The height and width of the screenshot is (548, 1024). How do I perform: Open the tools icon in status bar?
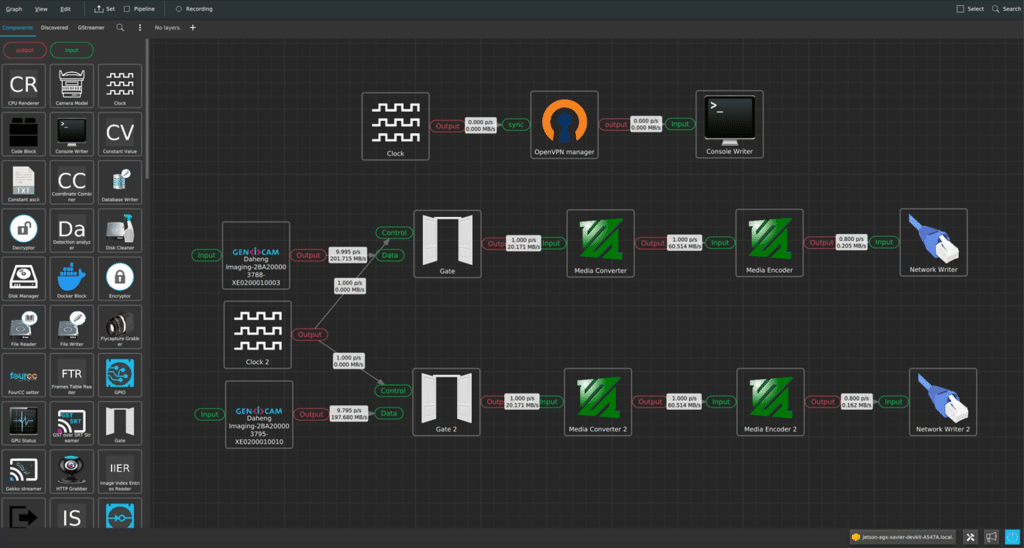pos(970,537)
